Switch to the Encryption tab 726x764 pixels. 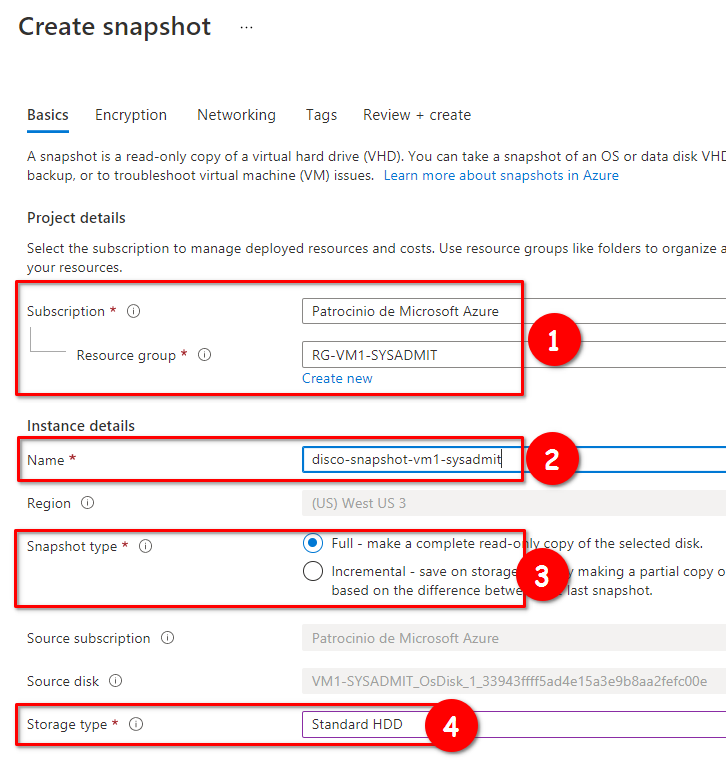pos(131,115)
